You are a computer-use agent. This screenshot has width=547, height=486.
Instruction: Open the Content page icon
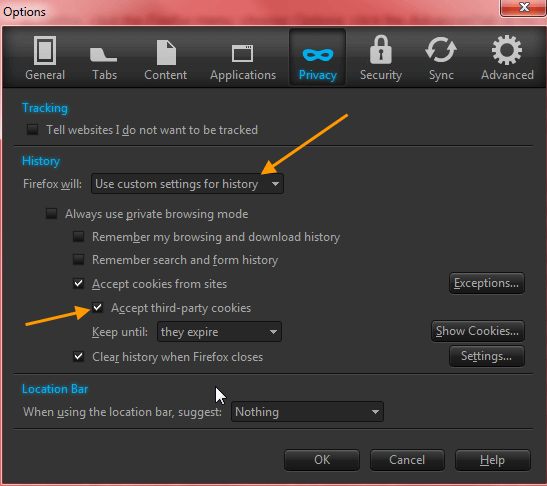166,53
